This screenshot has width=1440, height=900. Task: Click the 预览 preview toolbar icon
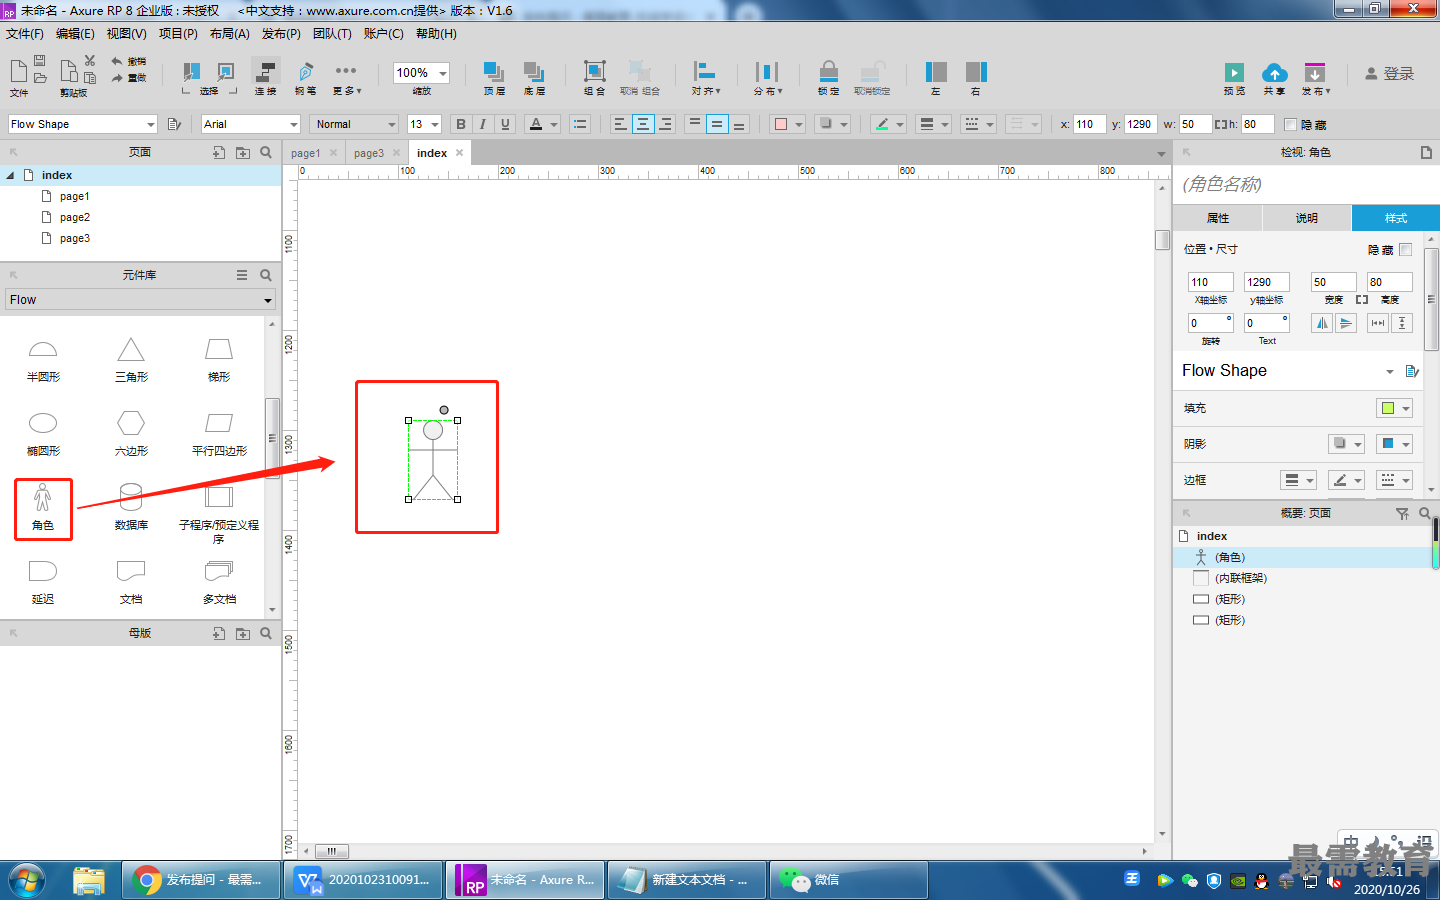(x=1235, y=78)
